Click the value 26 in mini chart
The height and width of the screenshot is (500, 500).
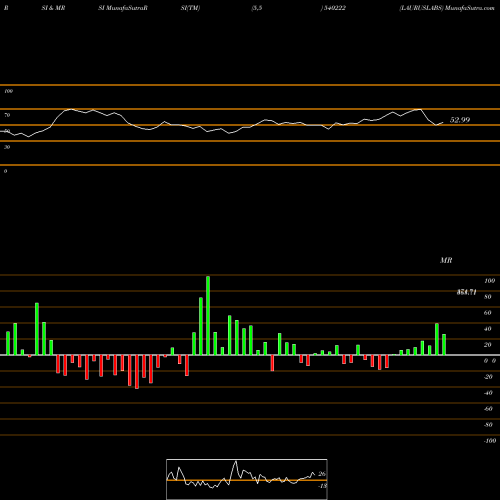tap(322, 474)
